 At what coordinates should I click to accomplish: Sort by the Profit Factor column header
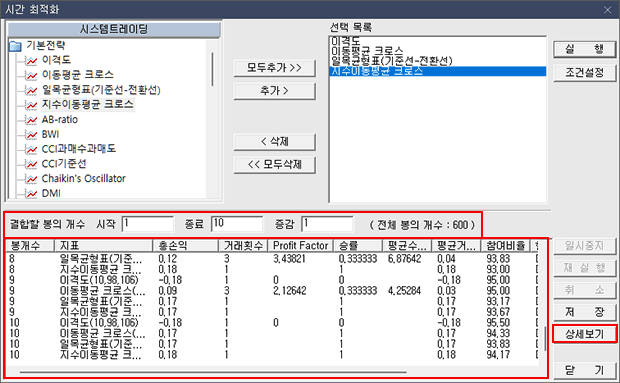[301, 245]
